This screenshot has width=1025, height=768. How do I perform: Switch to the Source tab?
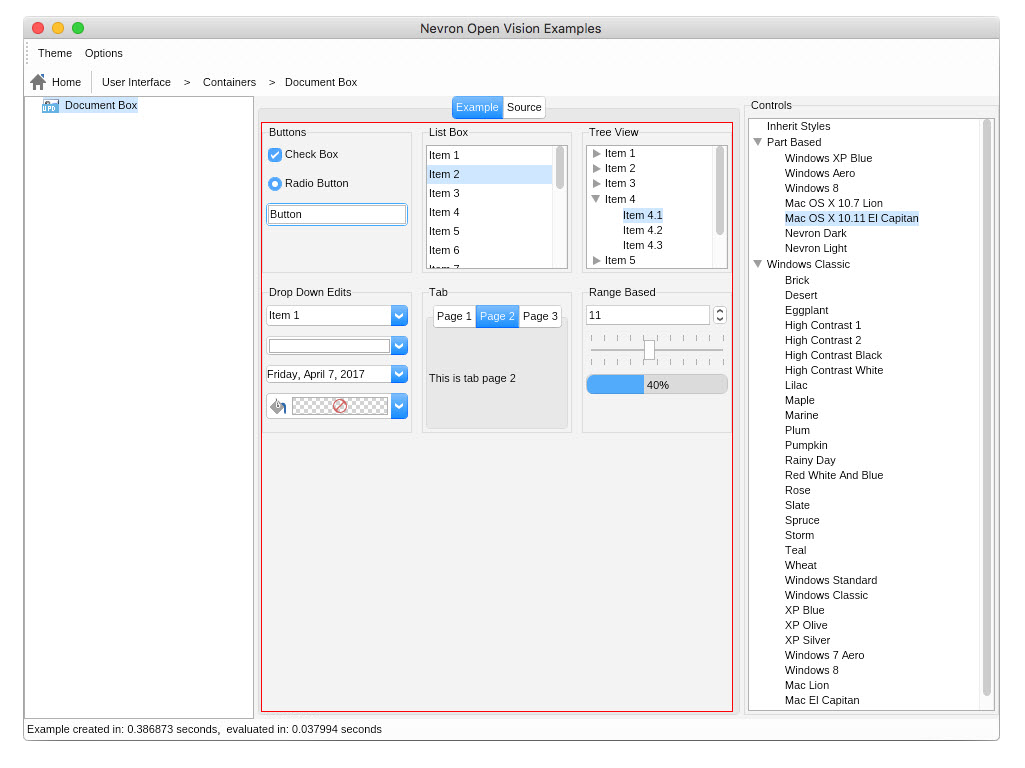coord(524,107)
